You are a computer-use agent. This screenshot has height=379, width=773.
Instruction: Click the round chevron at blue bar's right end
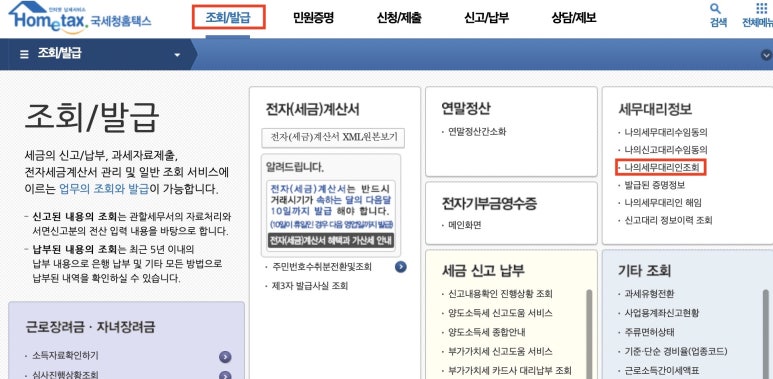click(766, 55)
